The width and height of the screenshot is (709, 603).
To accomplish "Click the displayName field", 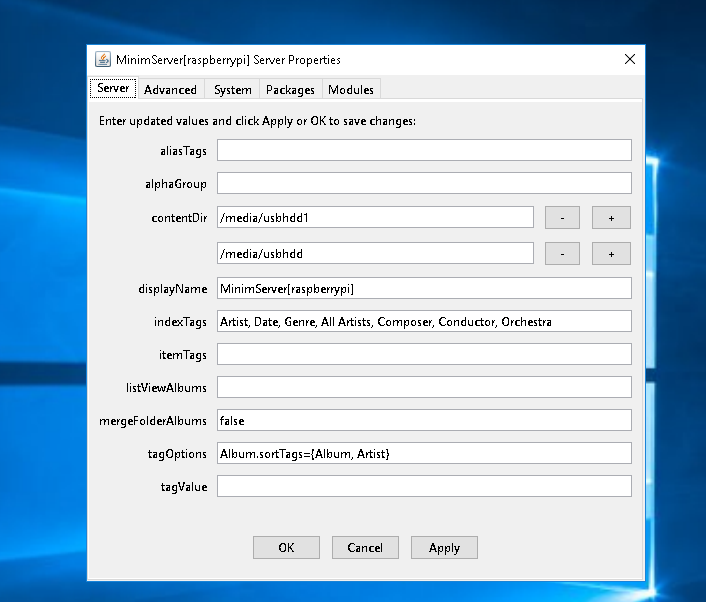I will tap(425, 289).
